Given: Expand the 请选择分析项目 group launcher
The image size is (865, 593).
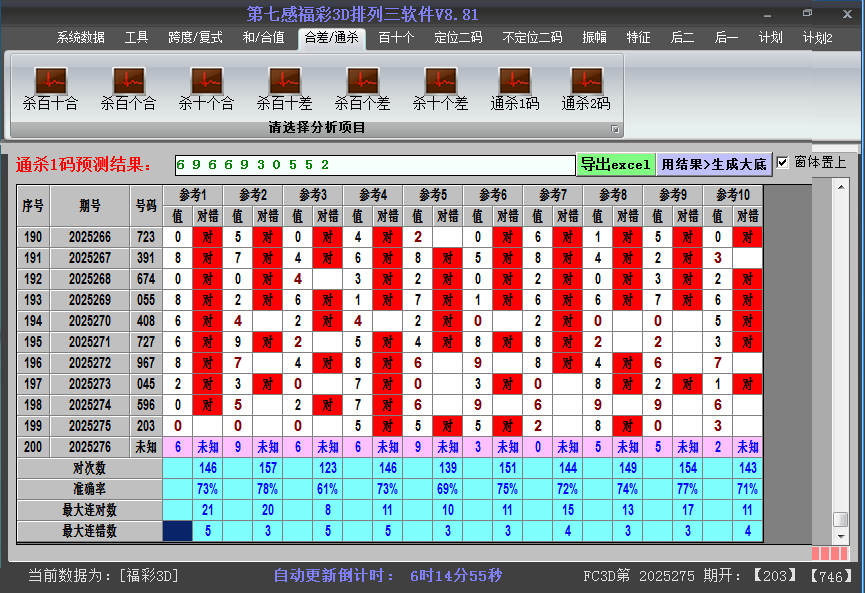Looking at the screenshot, I should tap(615, 129).
